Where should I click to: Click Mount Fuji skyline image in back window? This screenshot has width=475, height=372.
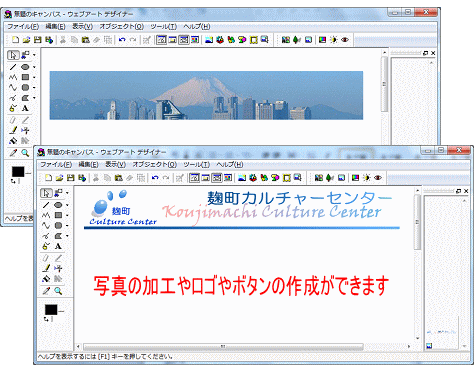pyautogui.click(x=206, y=95)
